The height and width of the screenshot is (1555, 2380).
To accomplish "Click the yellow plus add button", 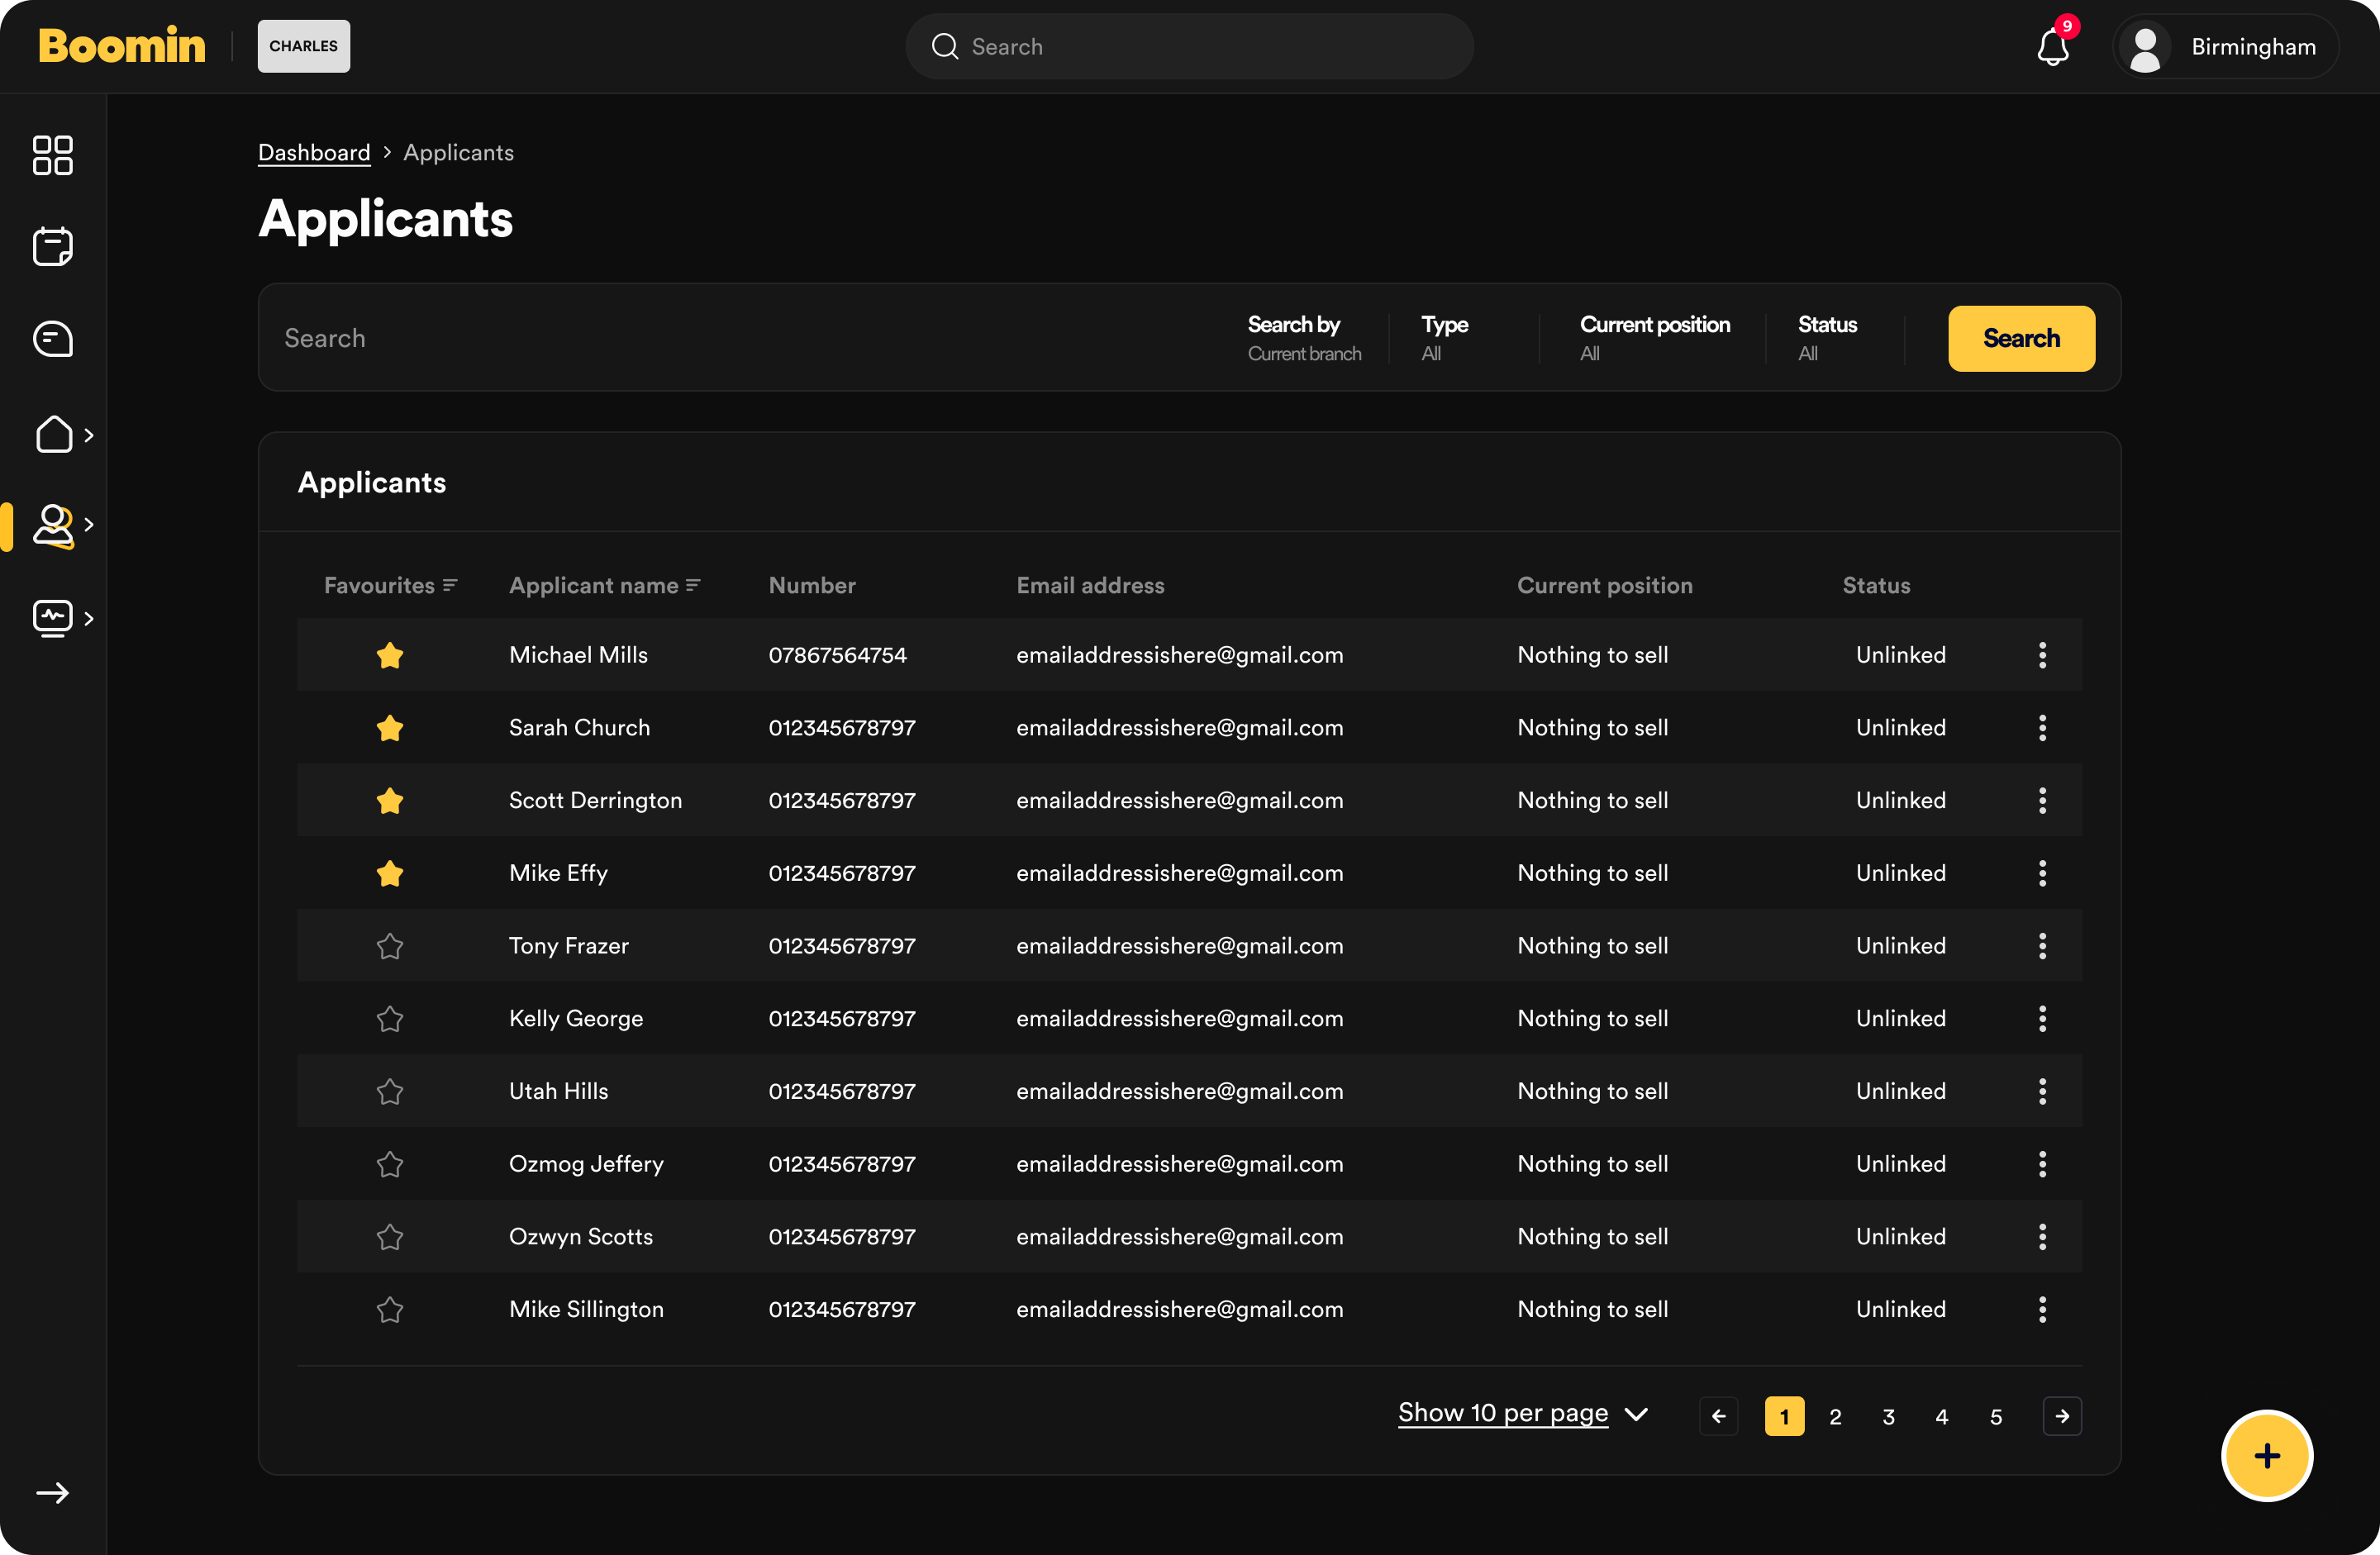I will pos(2267,1455).
